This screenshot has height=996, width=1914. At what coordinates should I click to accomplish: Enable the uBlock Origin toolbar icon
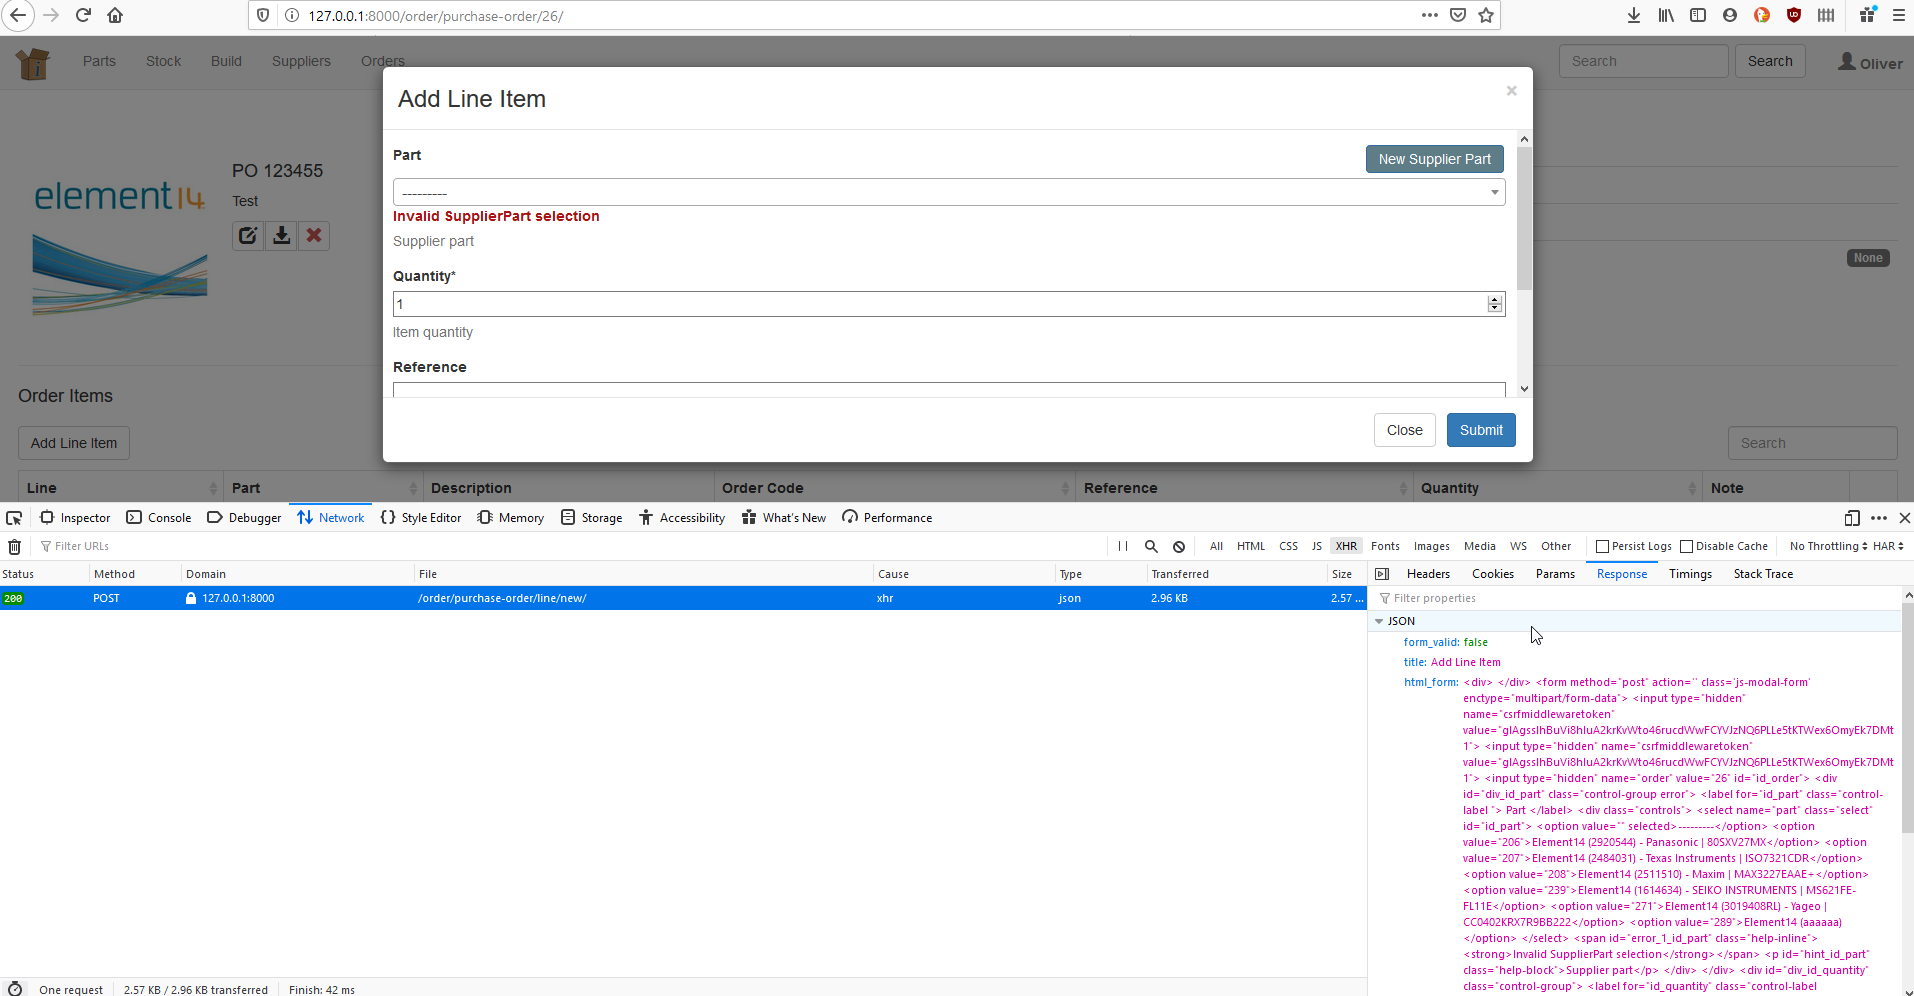[1794, 15]
